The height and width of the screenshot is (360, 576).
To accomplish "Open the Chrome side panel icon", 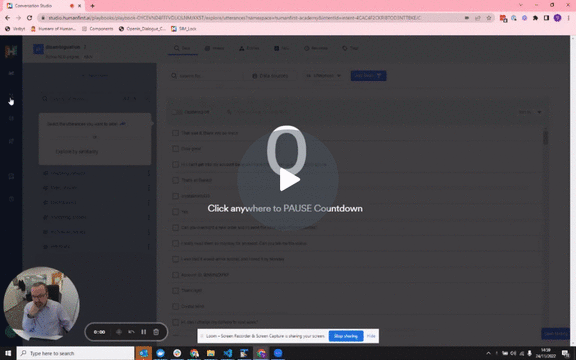I will pyautogui.click(x=546, y=18).
